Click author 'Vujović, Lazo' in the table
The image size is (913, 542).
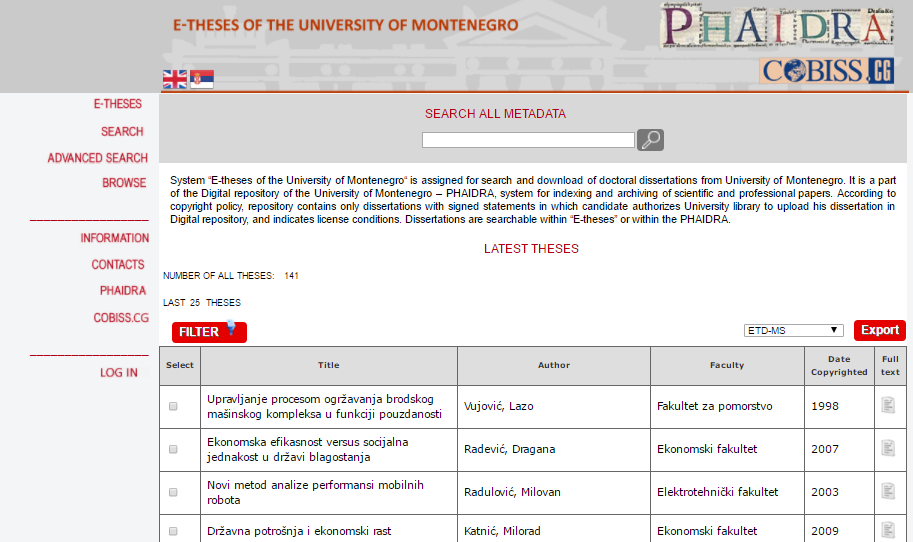coord(498,406)
